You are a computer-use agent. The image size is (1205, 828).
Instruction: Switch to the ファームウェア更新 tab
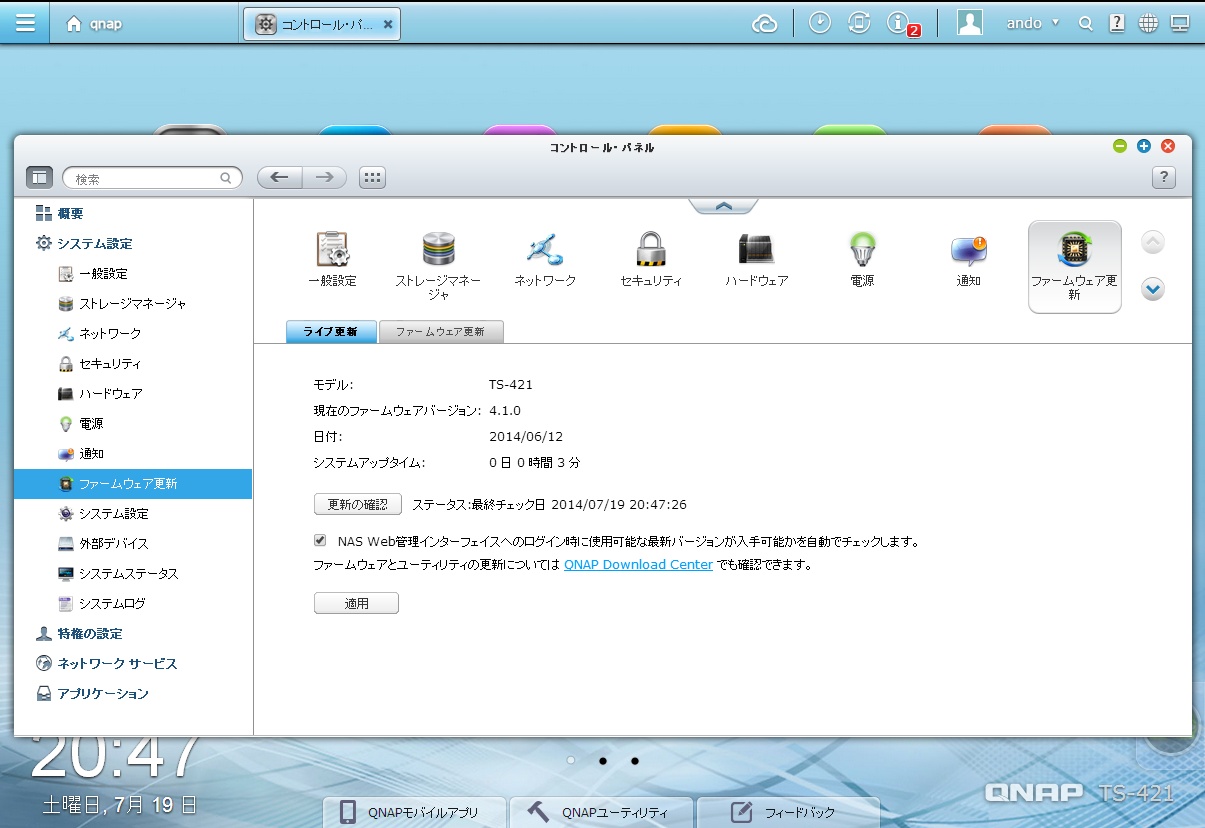[440, 332]
